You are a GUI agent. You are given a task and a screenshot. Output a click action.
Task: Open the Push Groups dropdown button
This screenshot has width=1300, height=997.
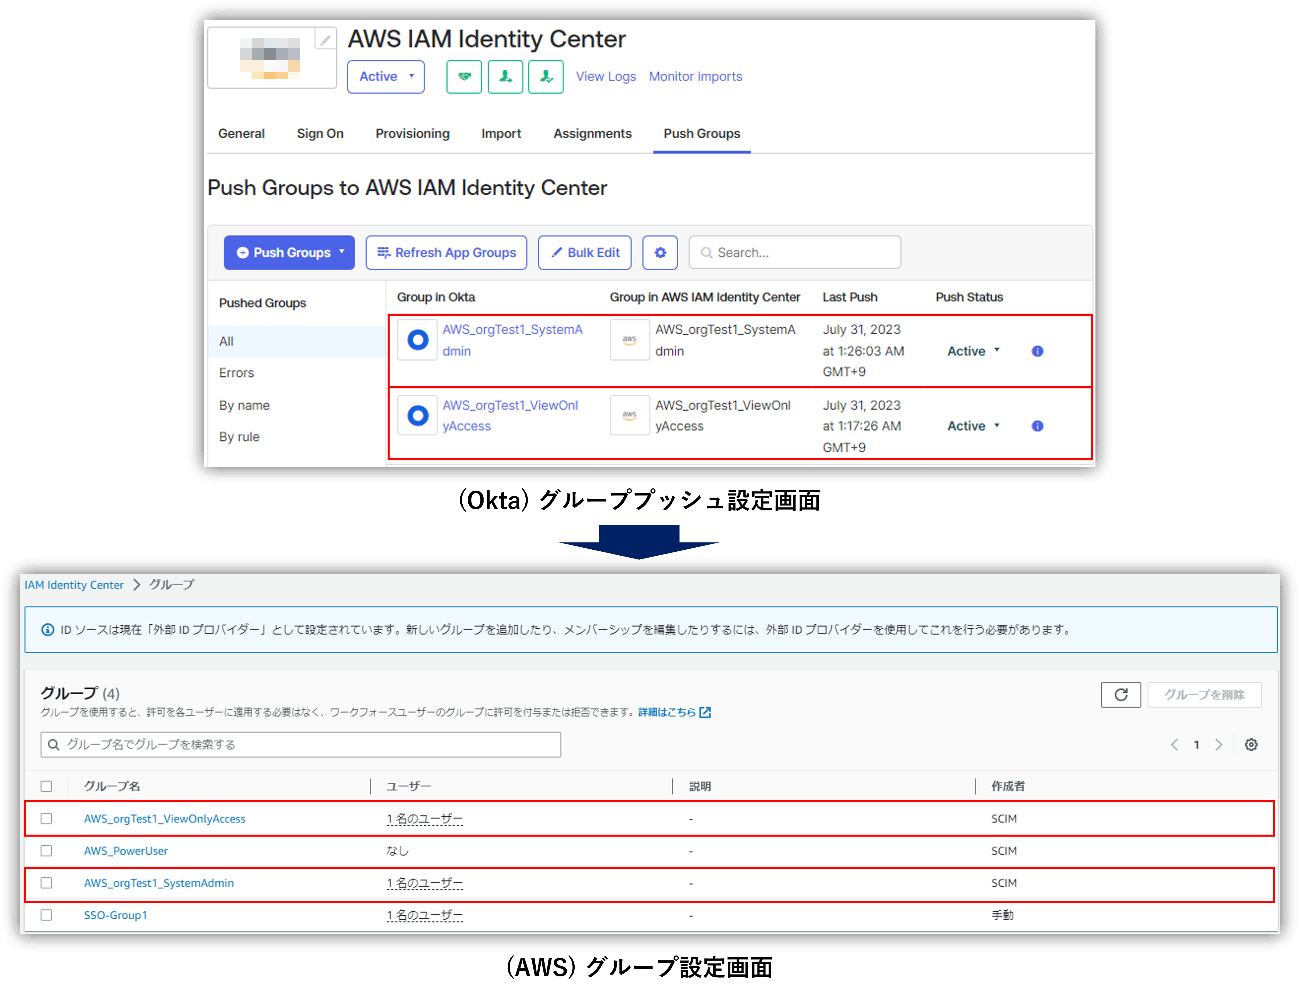(290, 253)
